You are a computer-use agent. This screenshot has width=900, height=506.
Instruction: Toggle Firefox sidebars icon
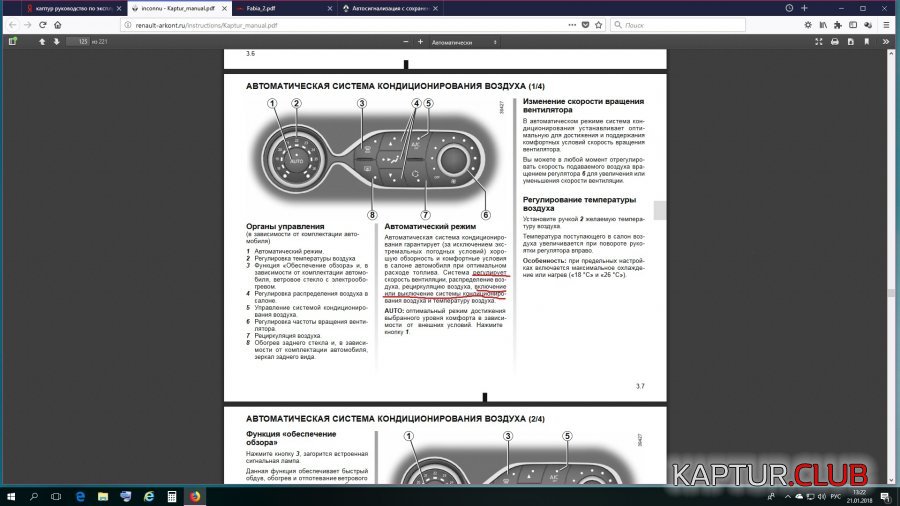coord(853,25)
